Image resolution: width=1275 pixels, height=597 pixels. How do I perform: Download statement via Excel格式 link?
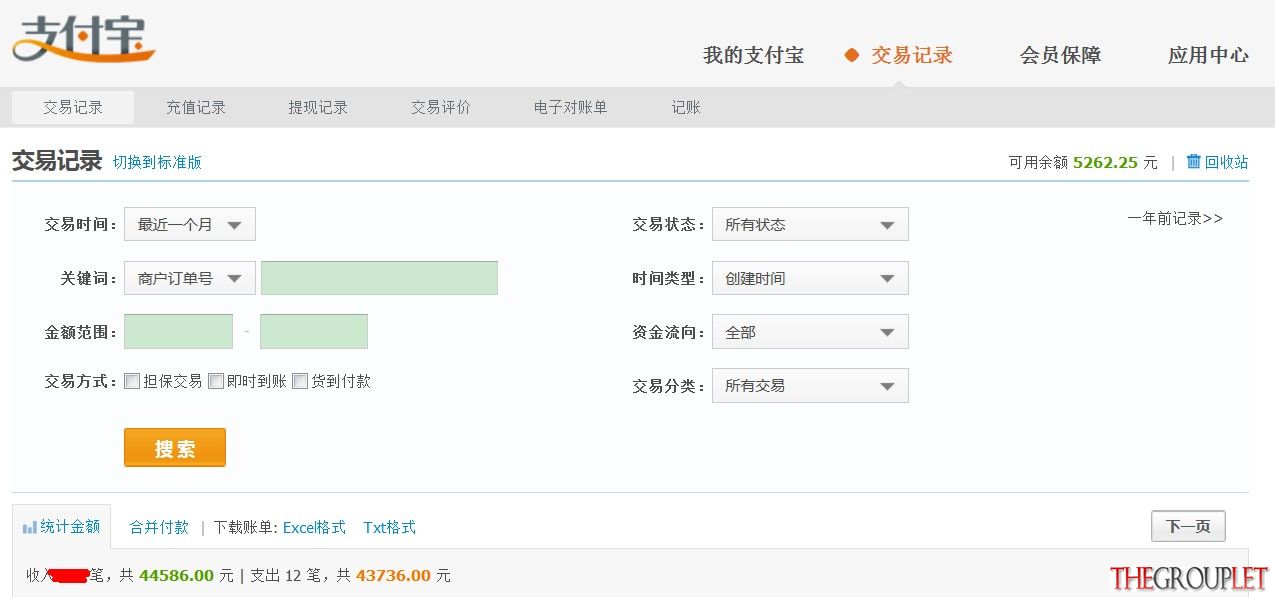coord(314,527)
